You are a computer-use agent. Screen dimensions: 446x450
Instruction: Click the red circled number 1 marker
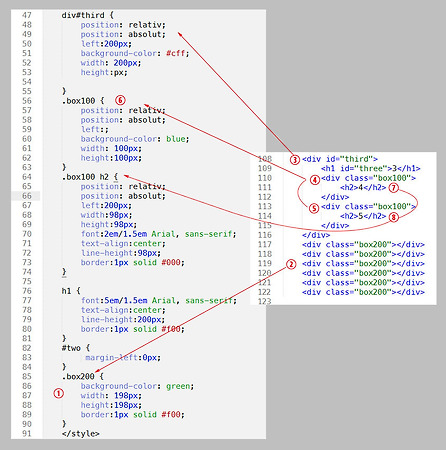coord(58,394)
